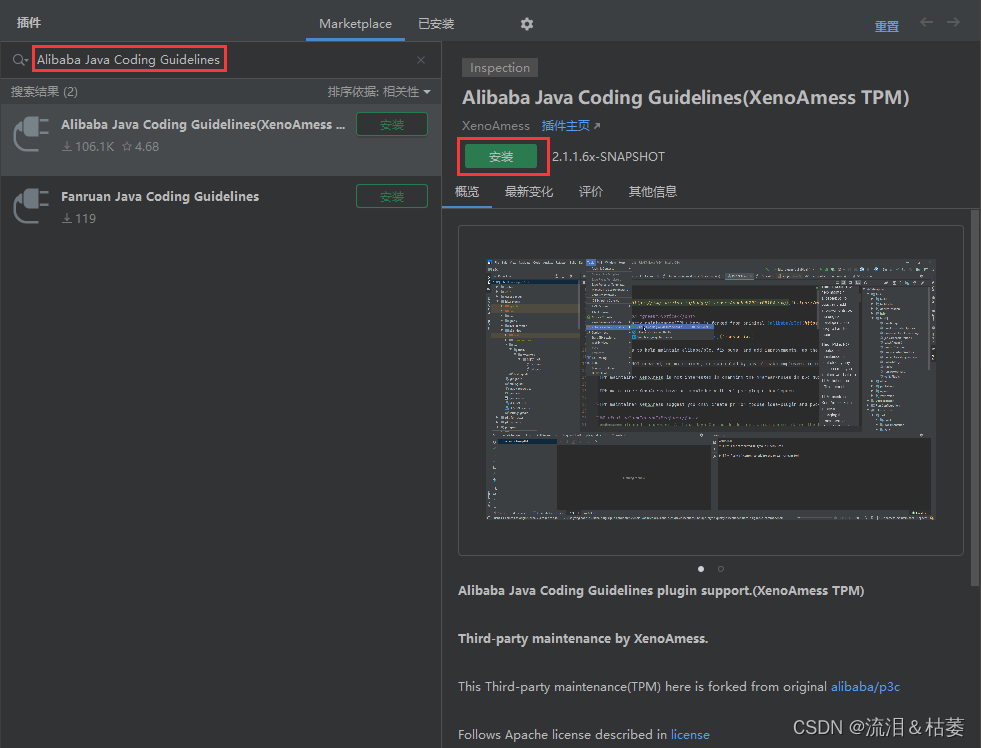Image resolution: width=981 pixels, height=748 pixels.
Task: Select the Fanruan Java Coding Guidelines result
Action: [221, 211]
